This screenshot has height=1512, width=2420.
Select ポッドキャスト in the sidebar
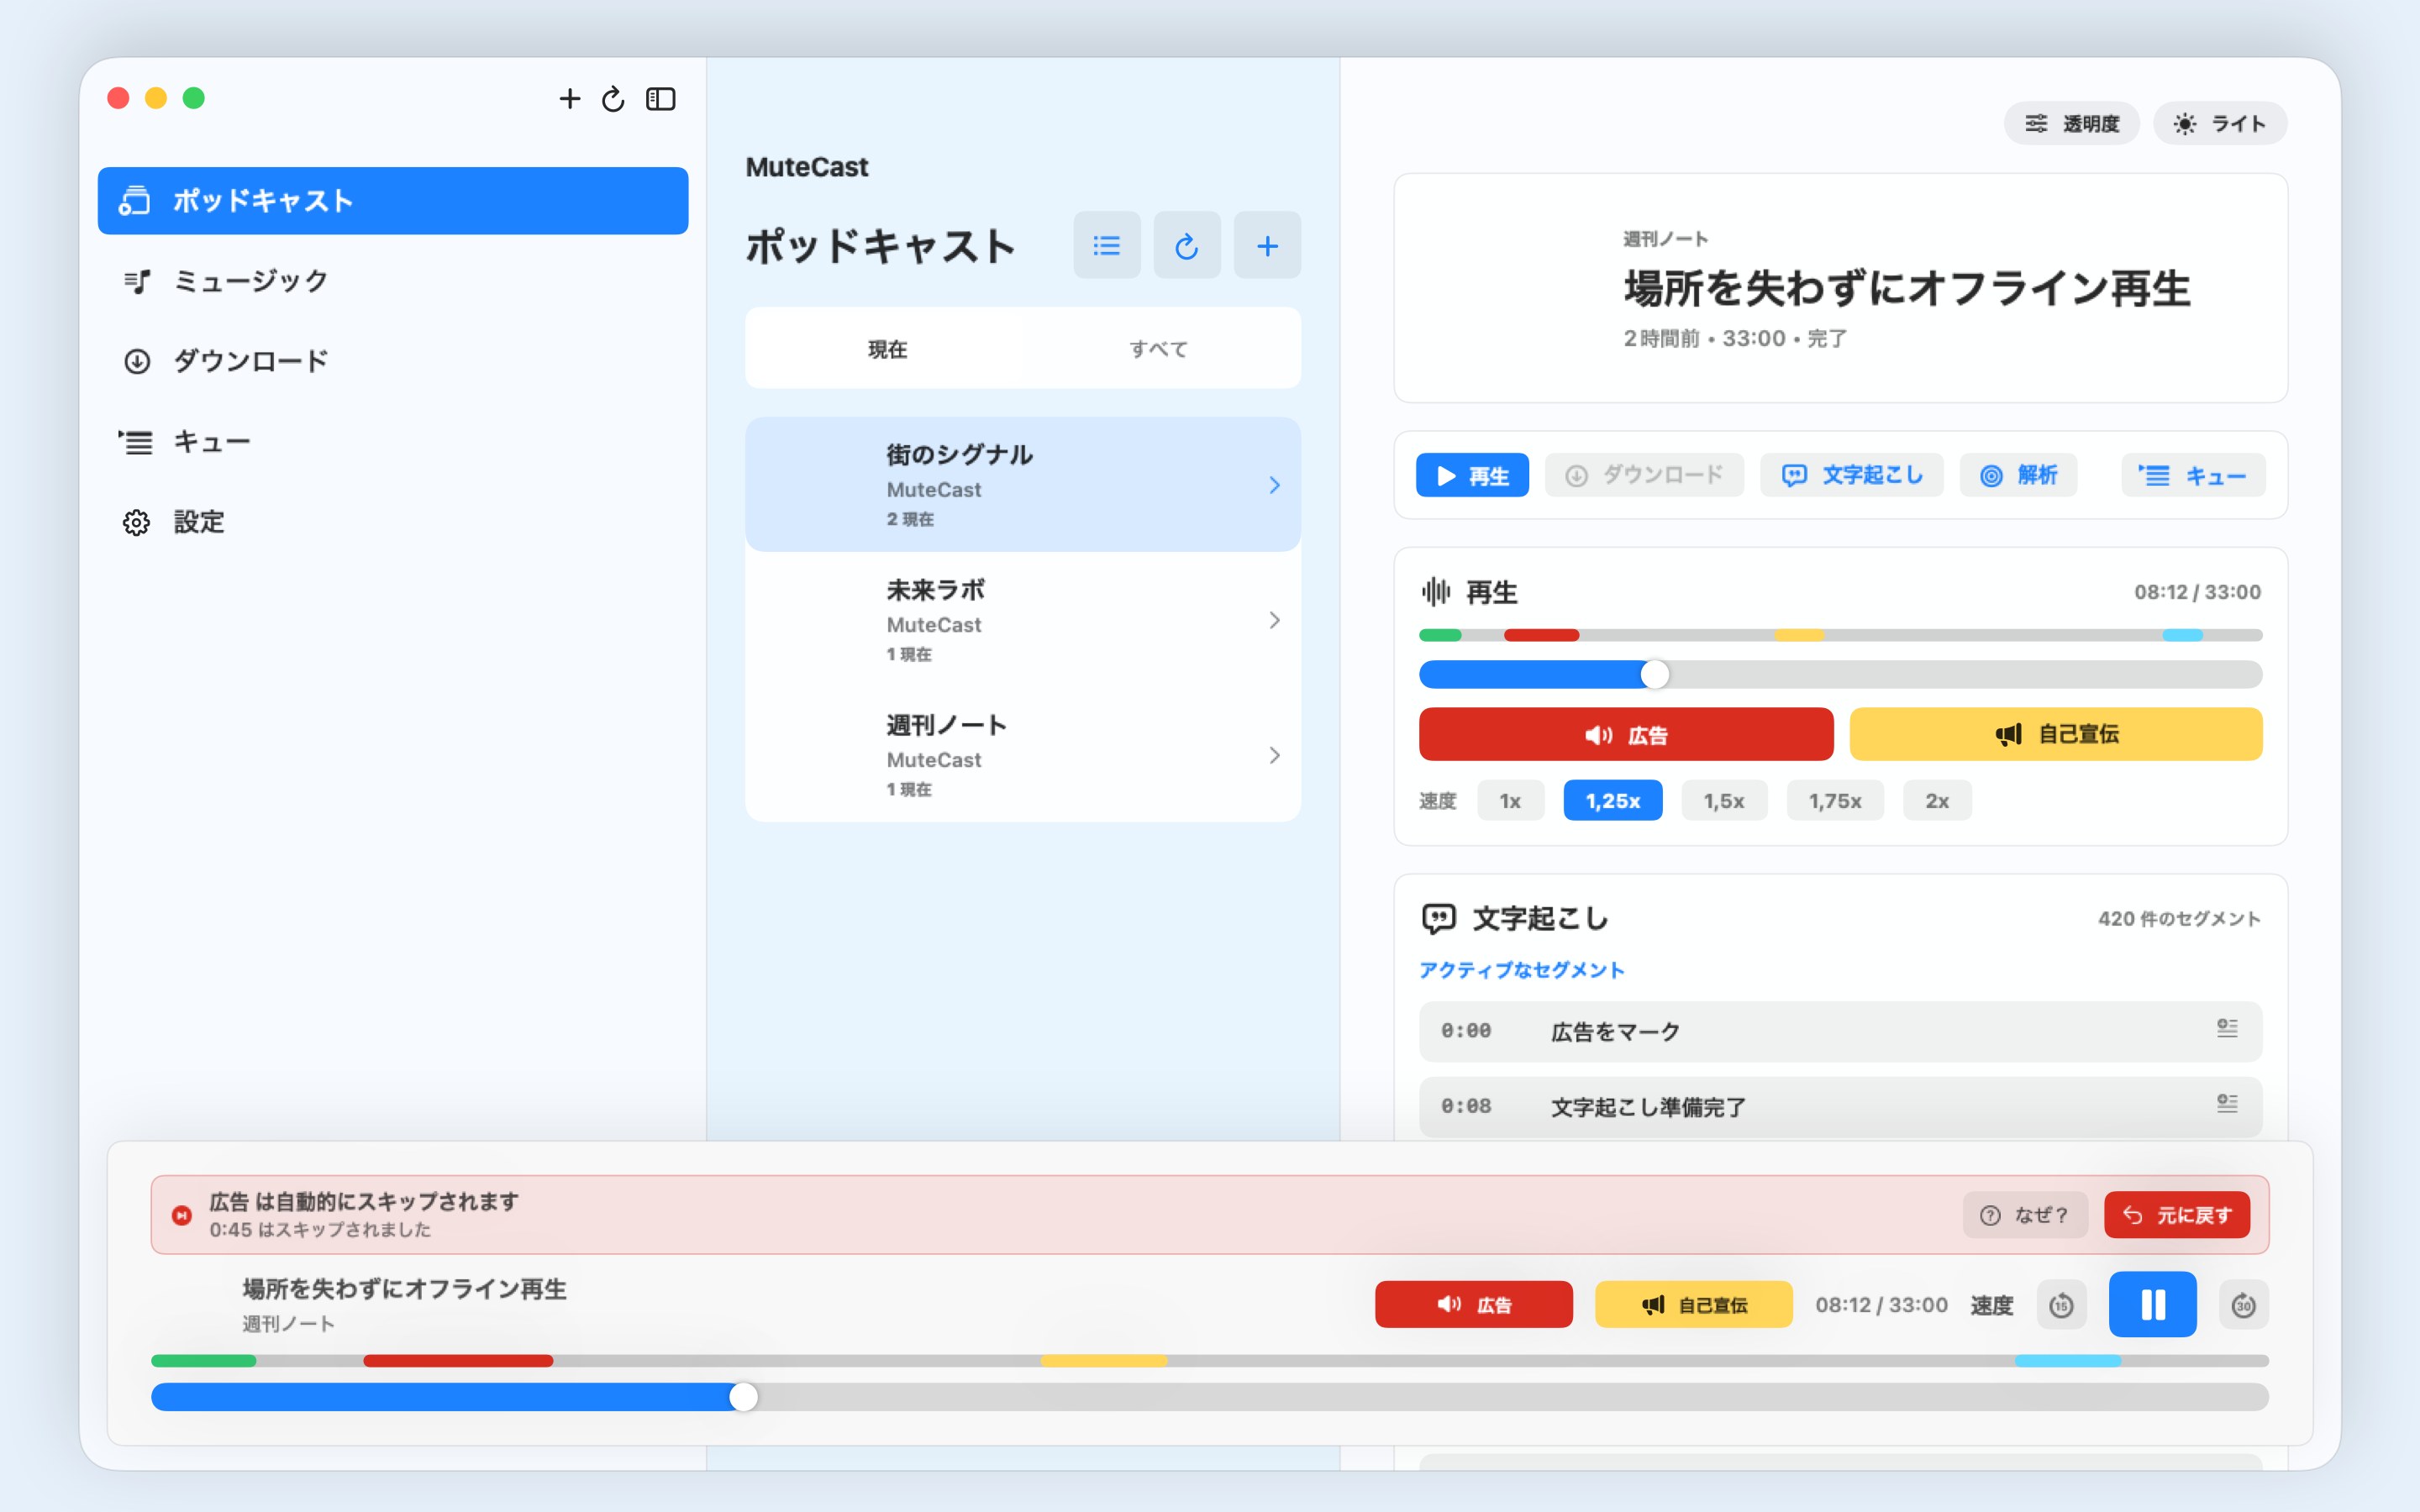pyautogui.click(x=393, y=201)
